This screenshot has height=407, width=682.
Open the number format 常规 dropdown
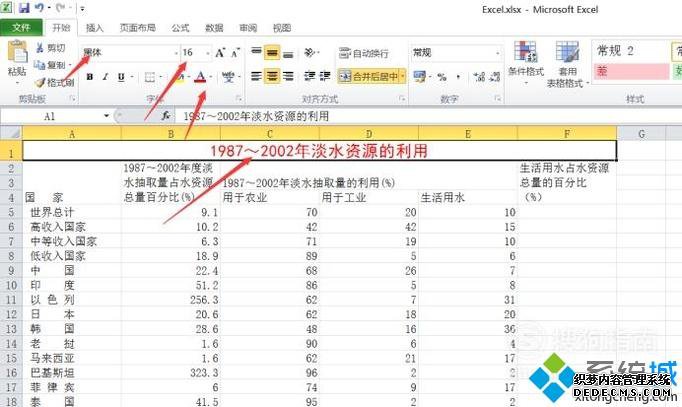click(498, 53)
